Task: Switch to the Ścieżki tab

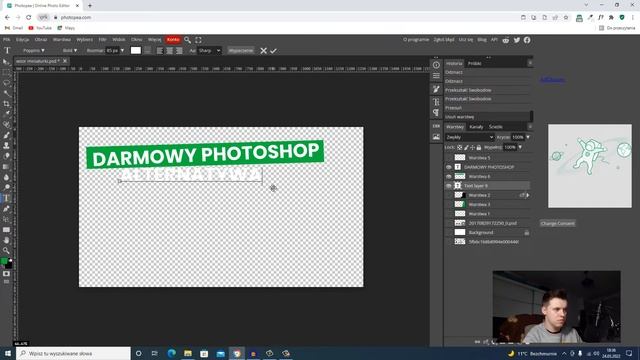Action: pyautogui.click(x=496, y=127)
